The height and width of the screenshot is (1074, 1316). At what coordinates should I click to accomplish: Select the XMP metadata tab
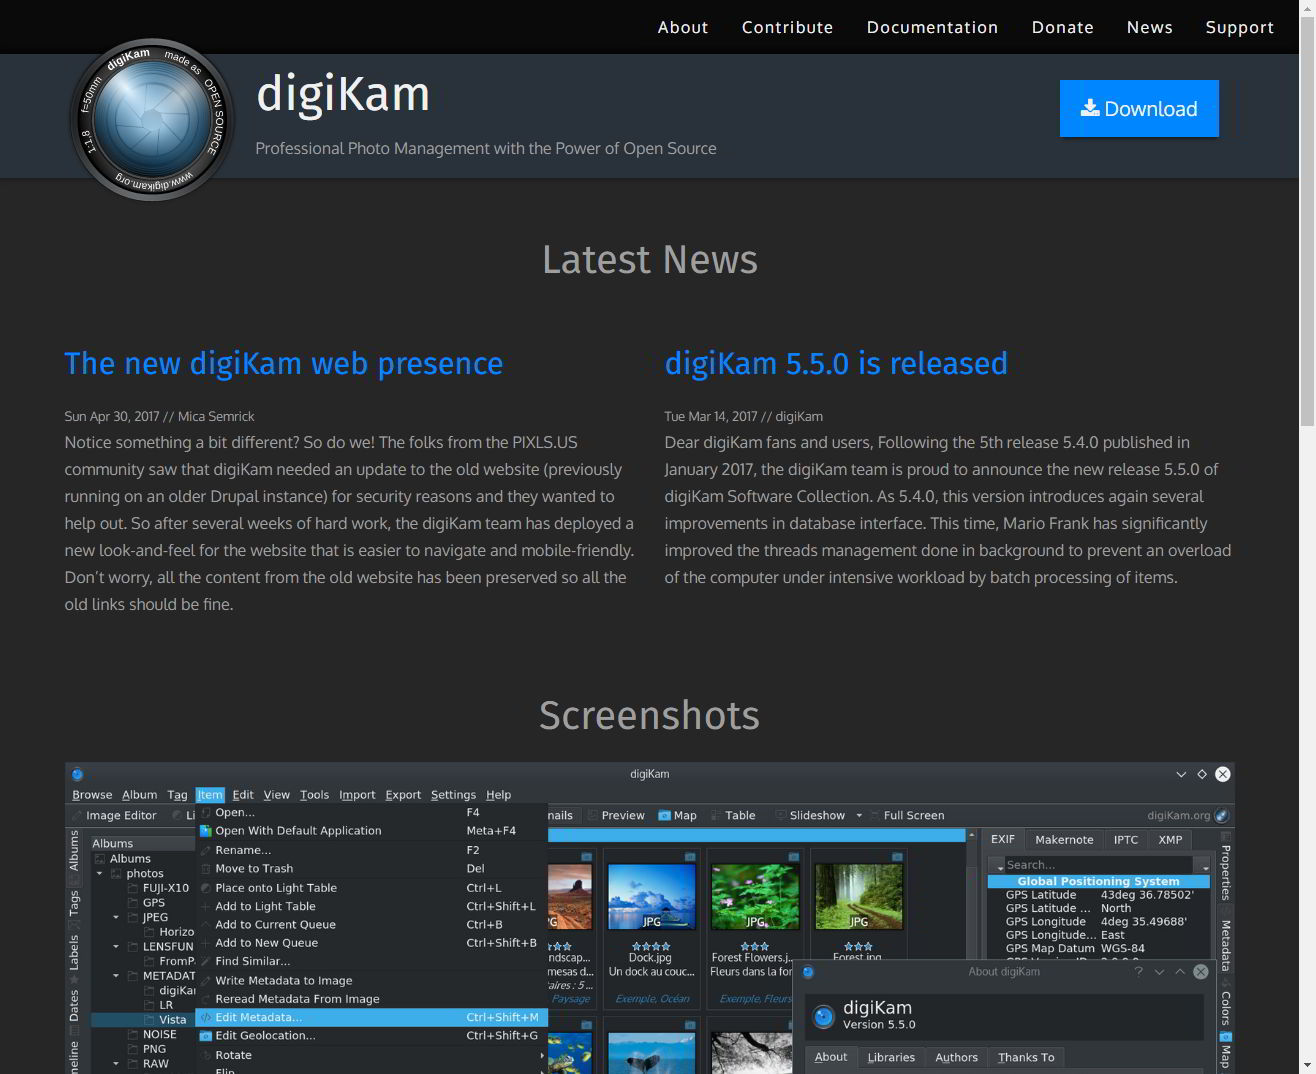(1170, 840)
